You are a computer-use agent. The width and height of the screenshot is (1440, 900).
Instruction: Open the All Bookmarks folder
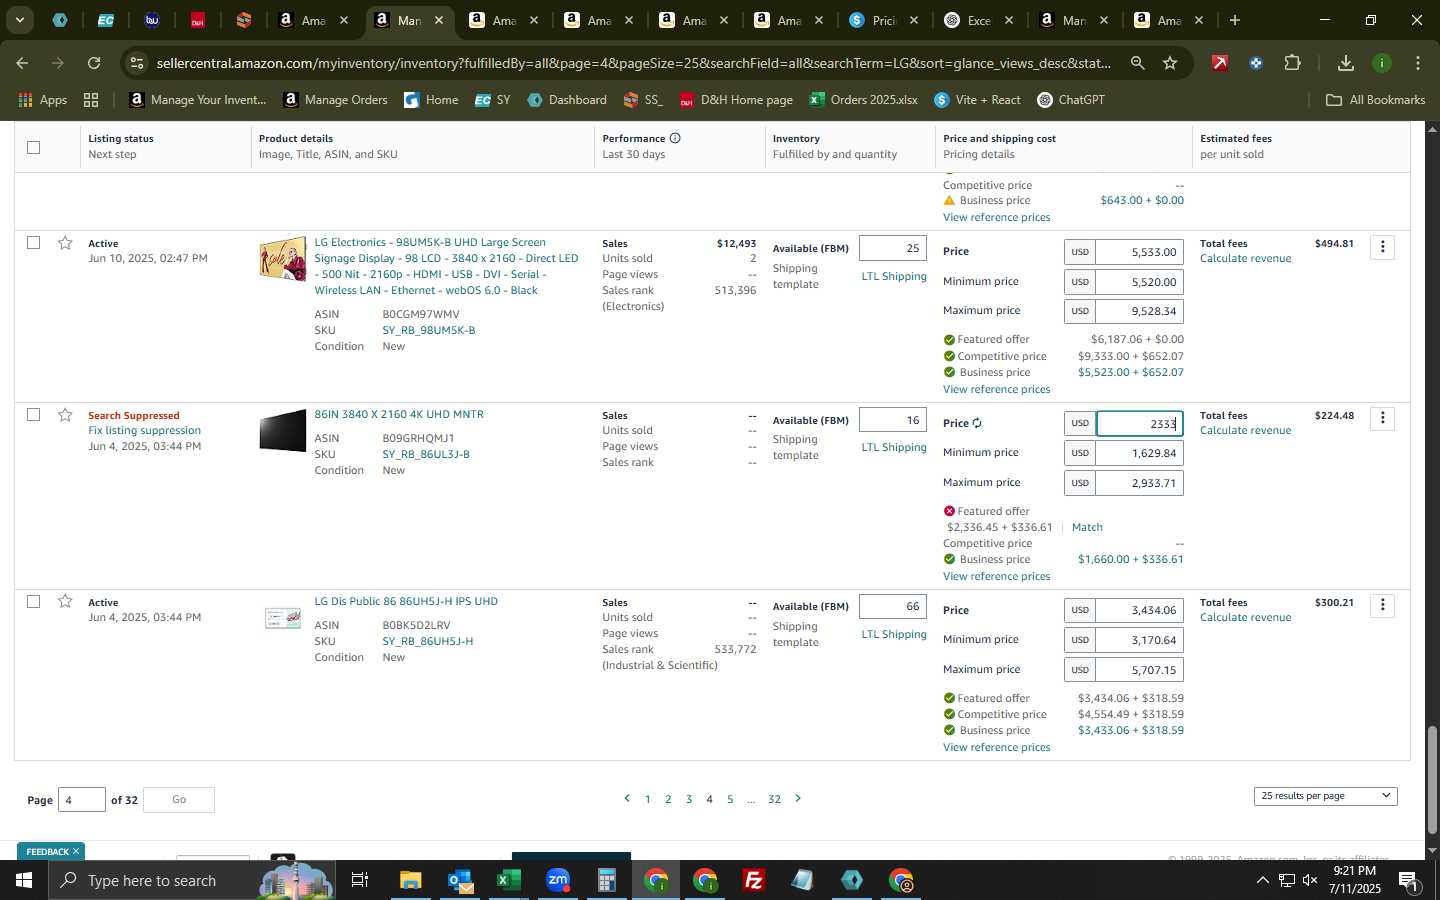(1375, 100)
